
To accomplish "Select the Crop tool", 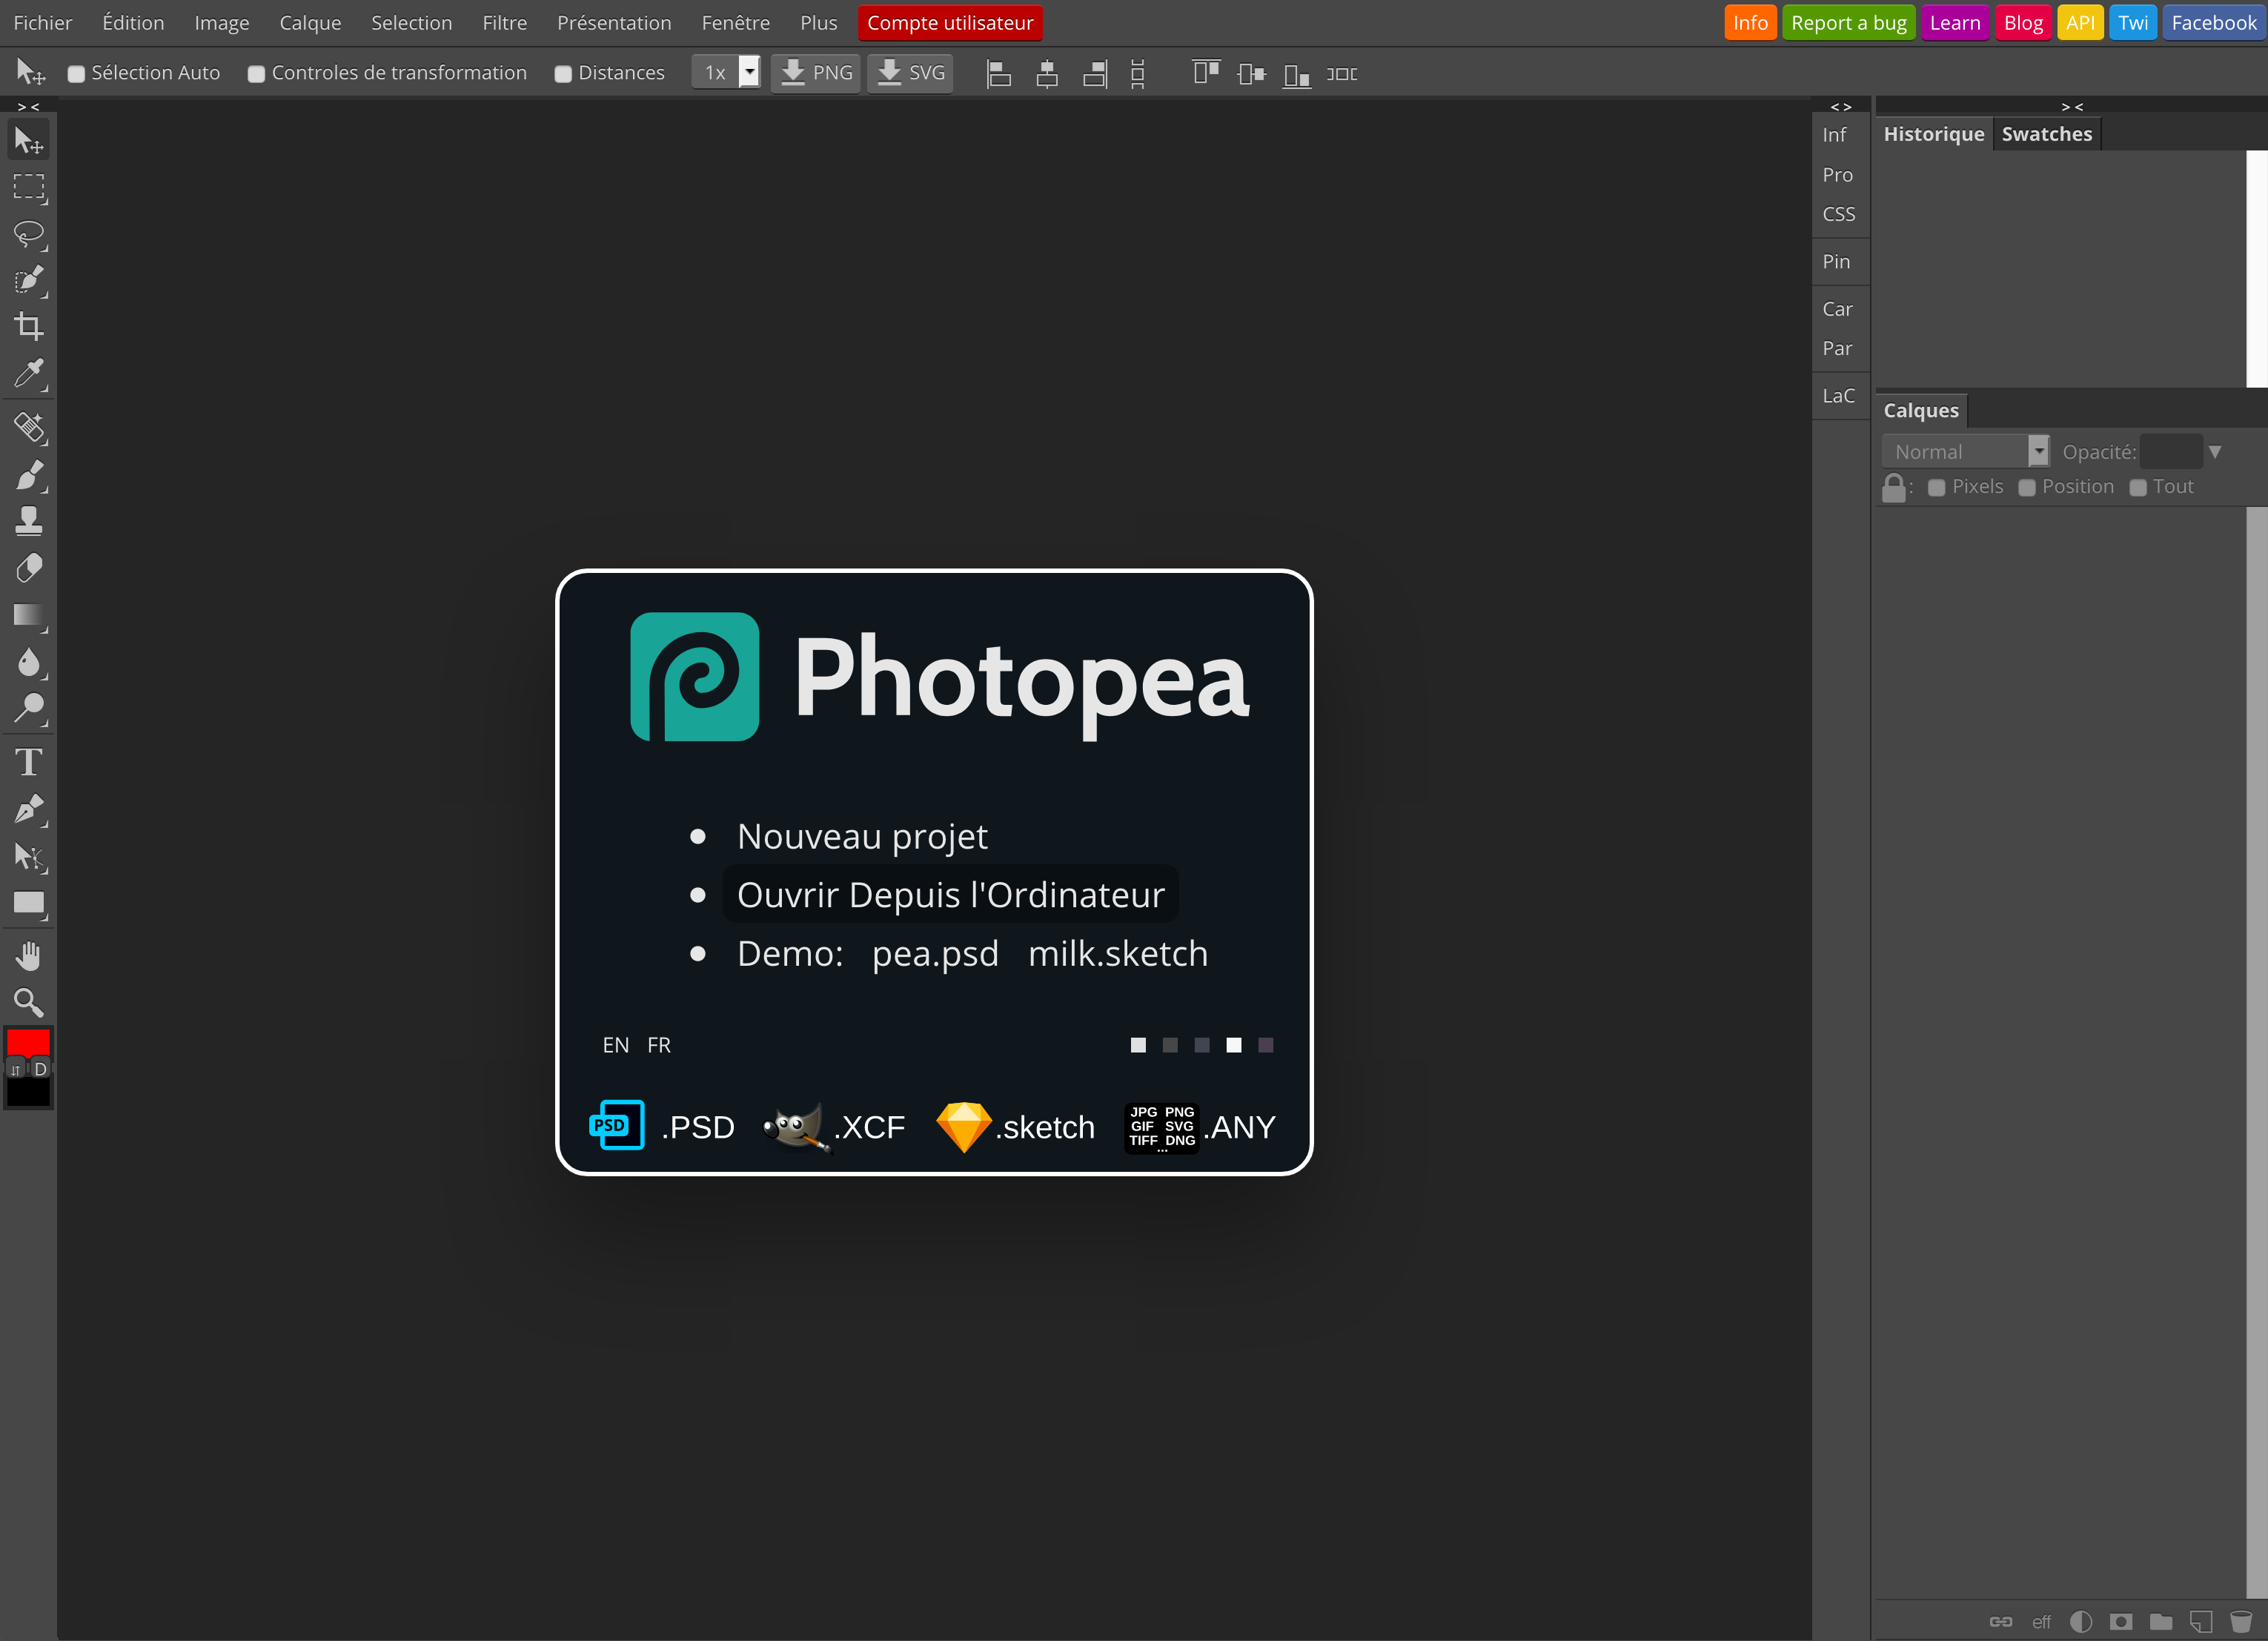I will pos(29,326).
